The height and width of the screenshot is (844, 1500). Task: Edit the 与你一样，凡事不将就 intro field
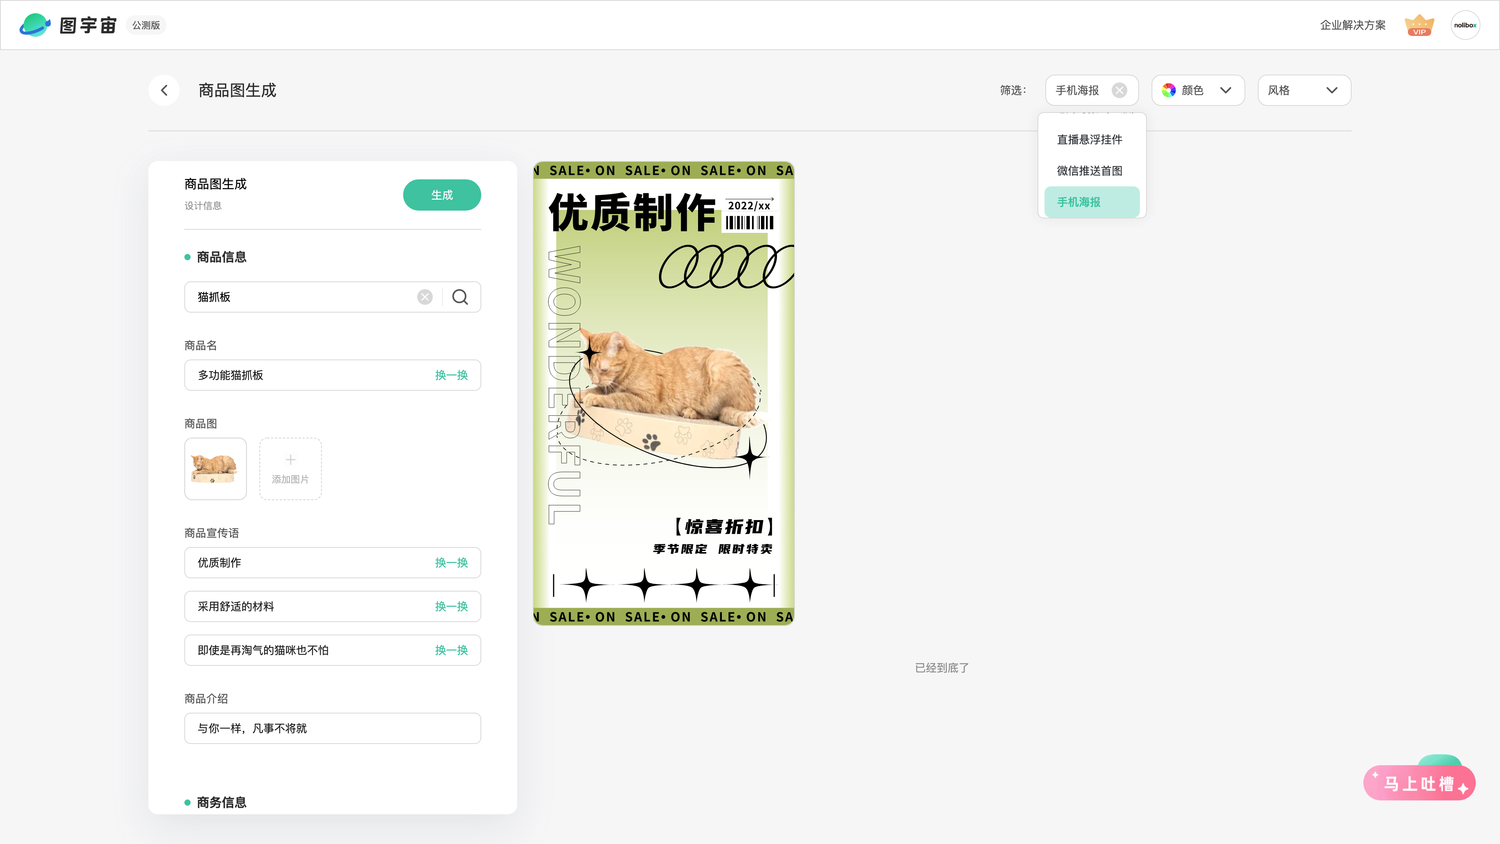tap(332, 728)
